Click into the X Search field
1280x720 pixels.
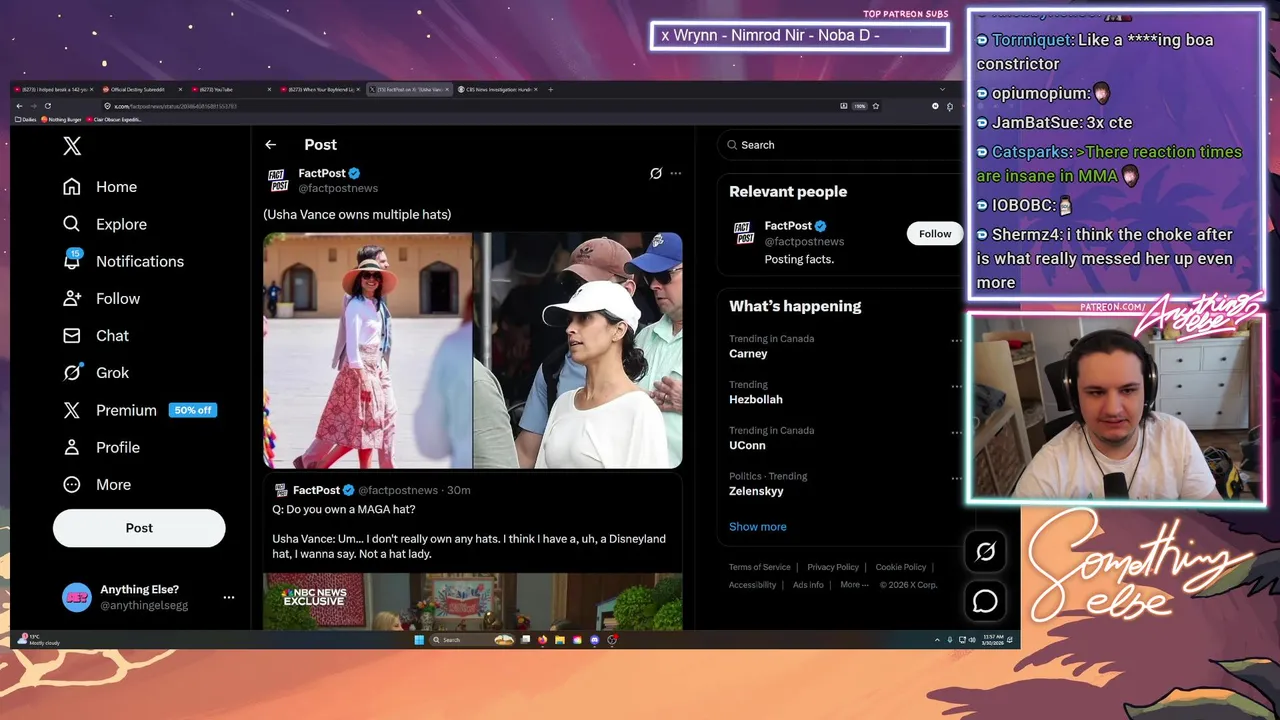pyautogui.click(x=840, y=145)
